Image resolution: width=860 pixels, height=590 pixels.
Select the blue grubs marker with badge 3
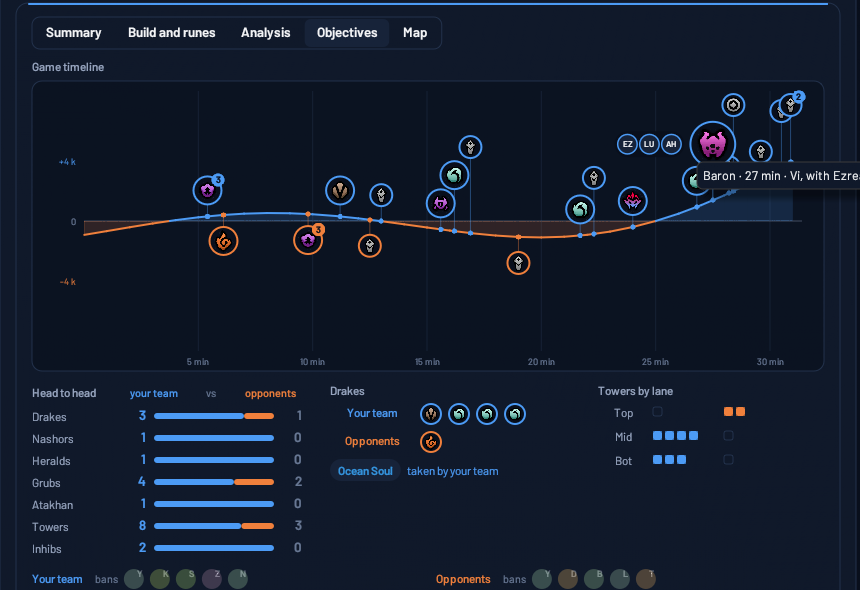[208, 190]
